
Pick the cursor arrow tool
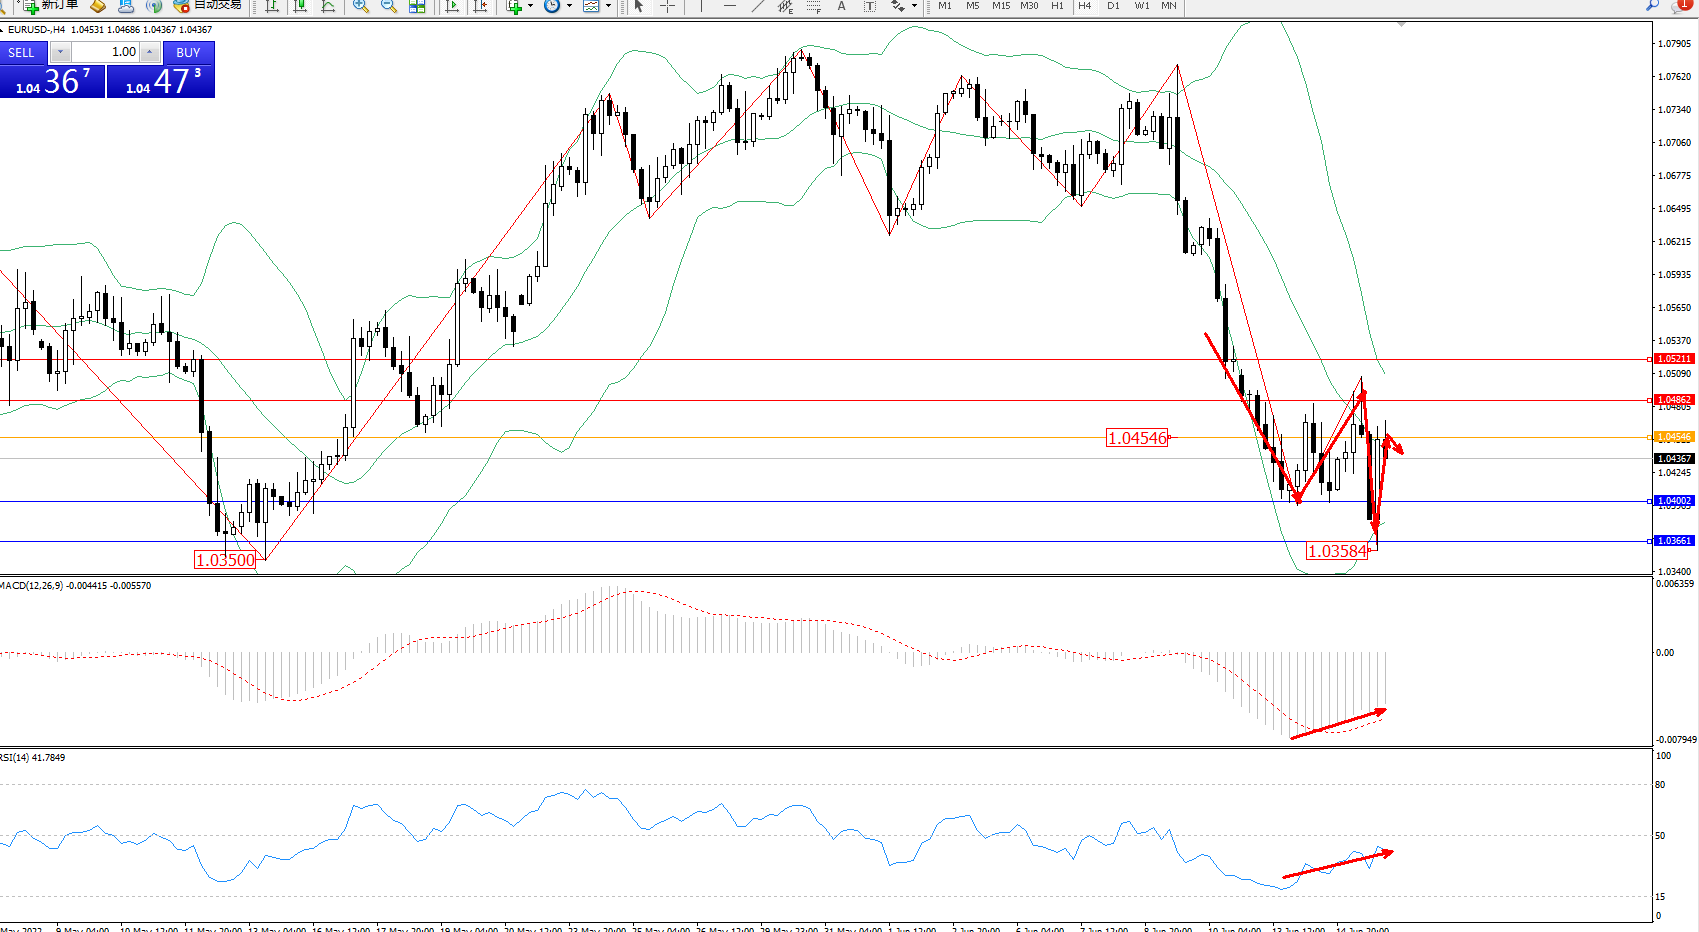click(639, 7)
